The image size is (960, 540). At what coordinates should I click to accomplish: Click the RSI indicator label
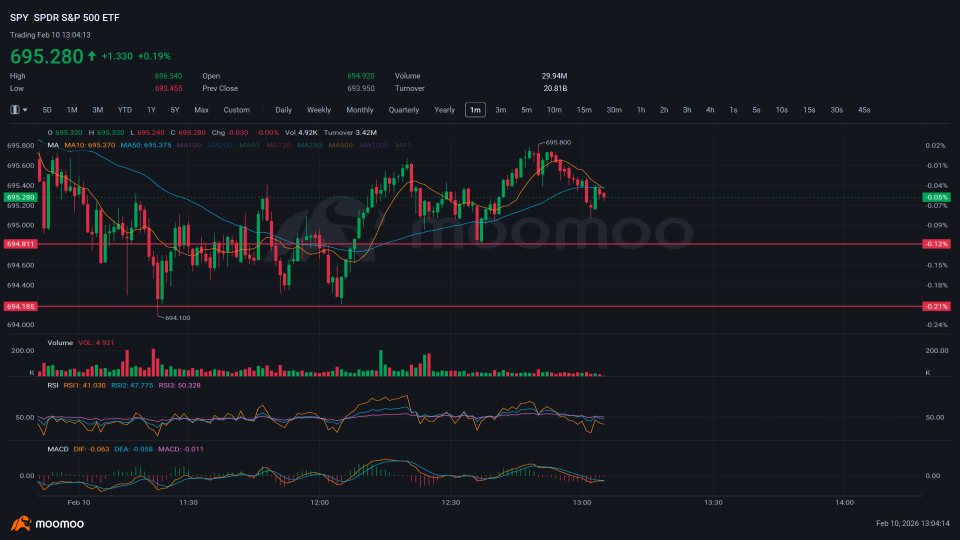pos(53,386)
